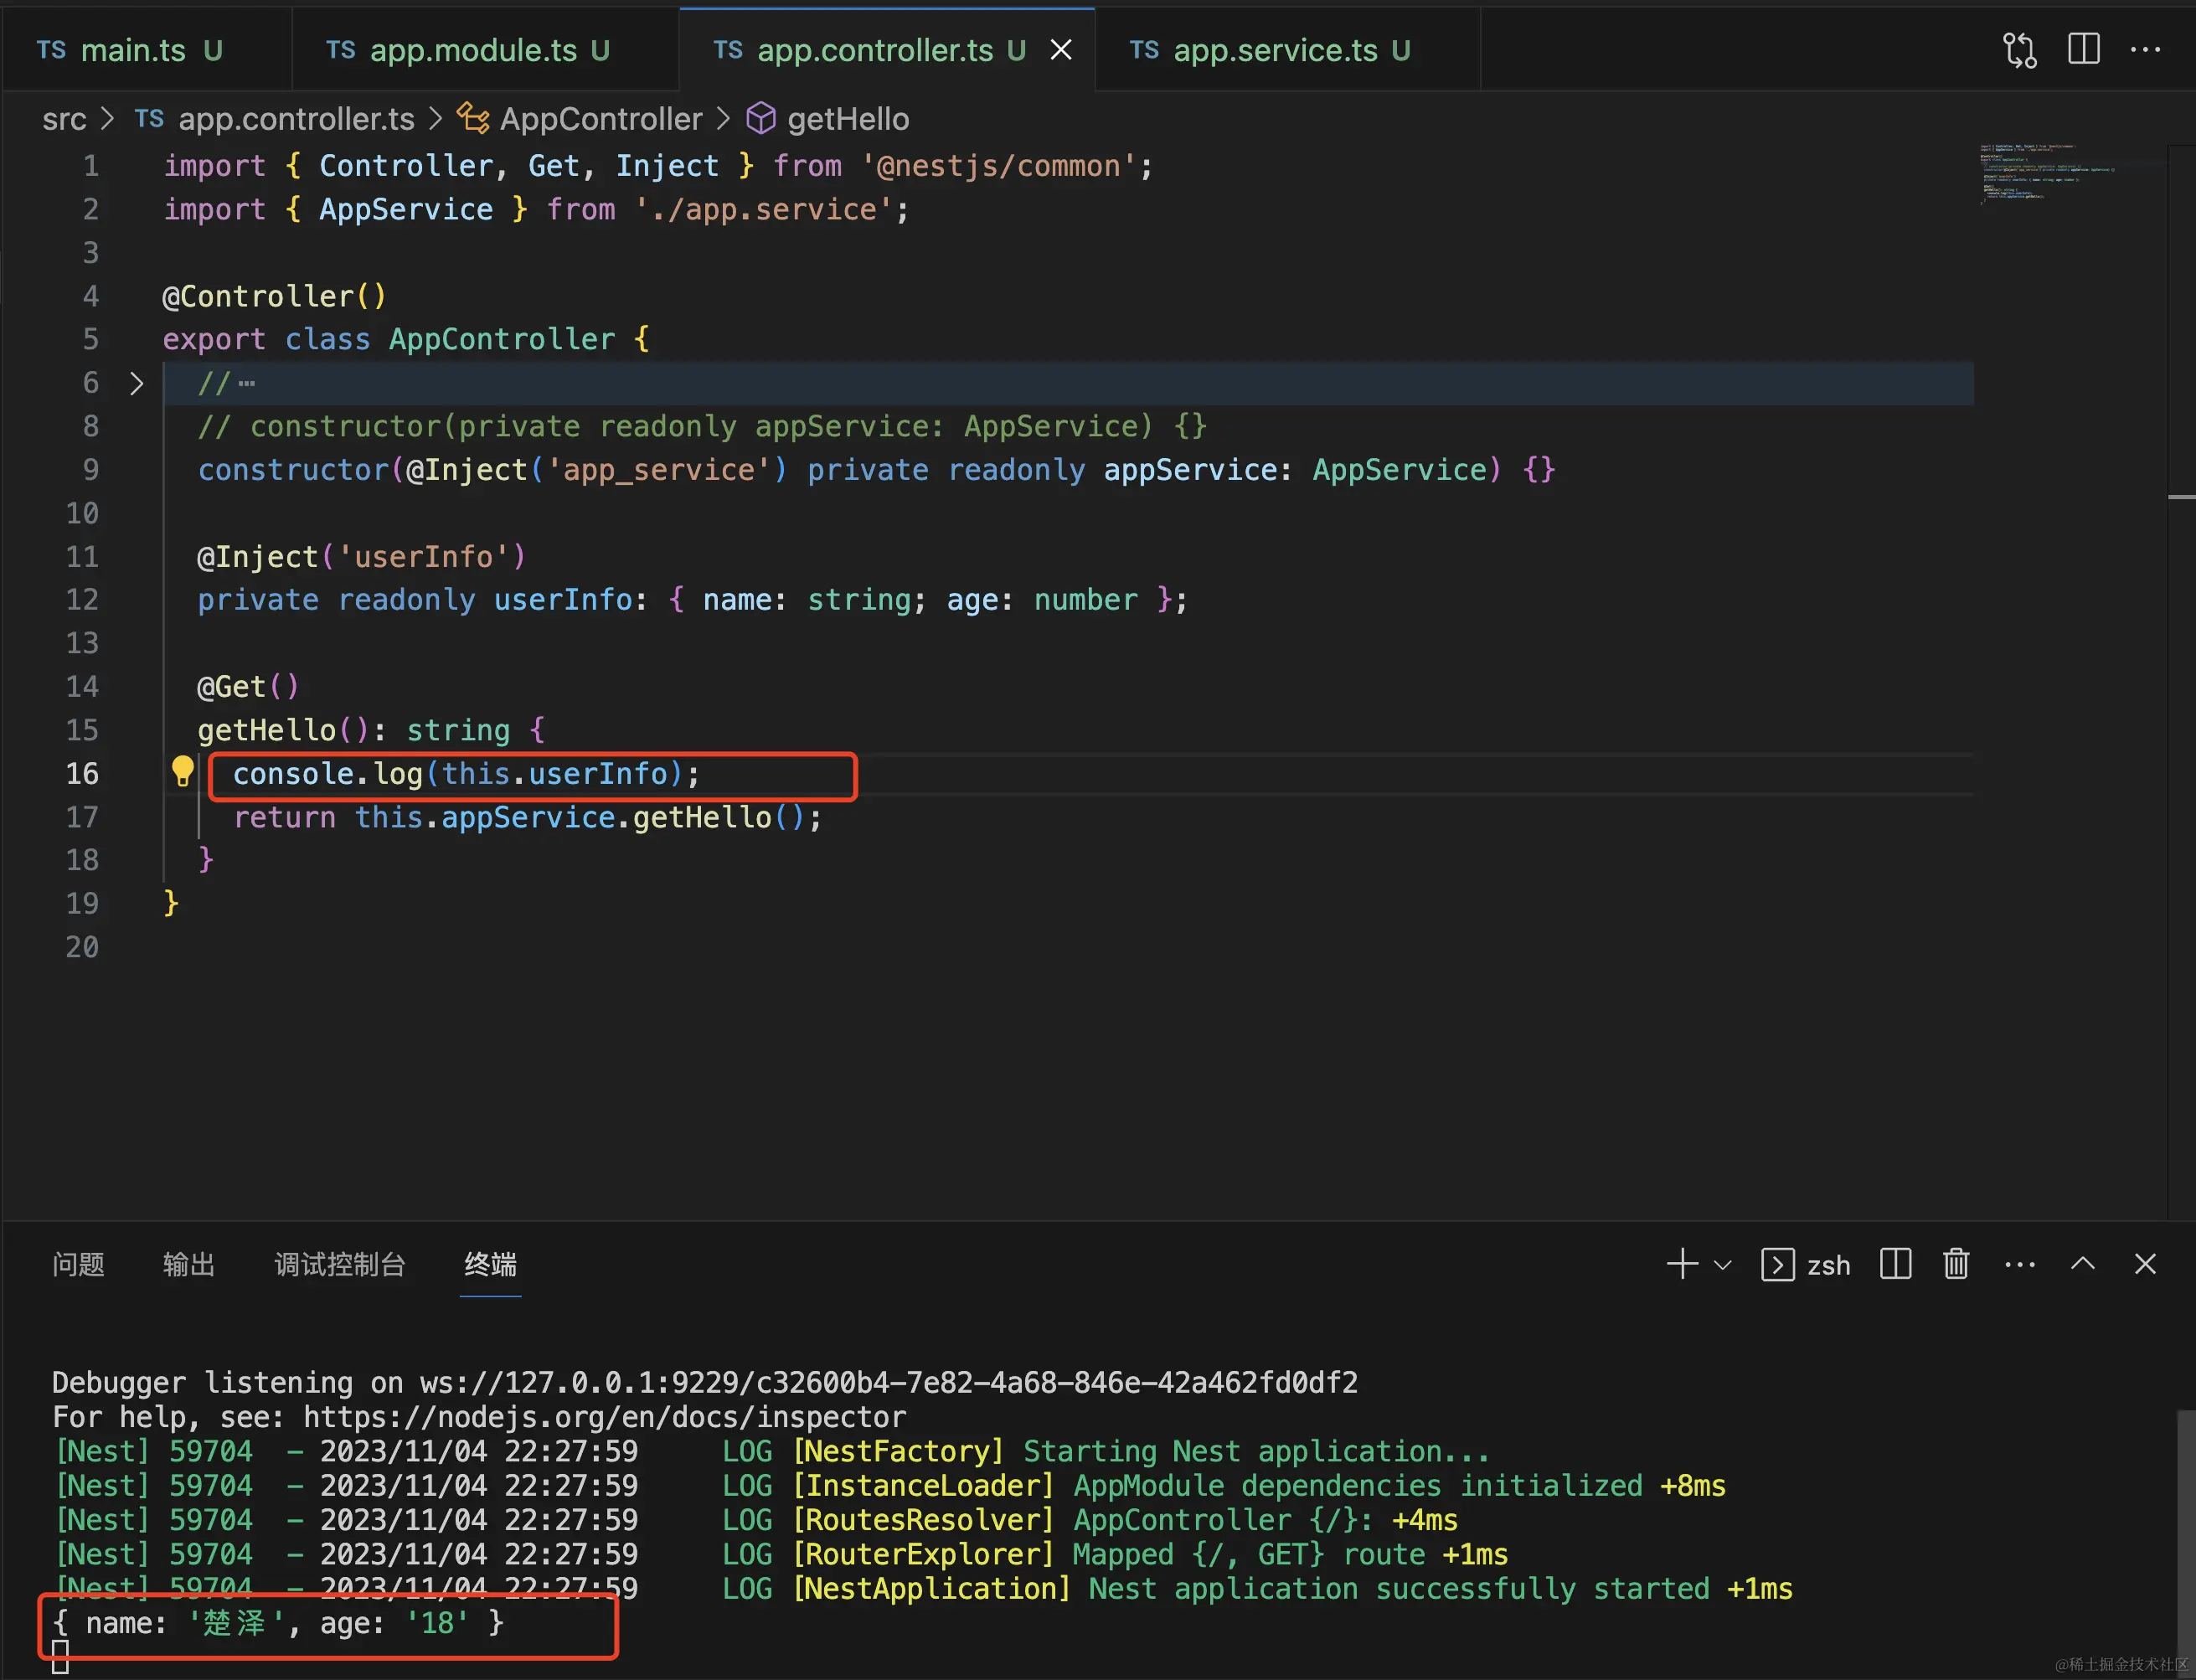Split the terminal panel
Viewport: 2196px width, 1680px height.
pyautogui.click(x=1895, y=1264)
